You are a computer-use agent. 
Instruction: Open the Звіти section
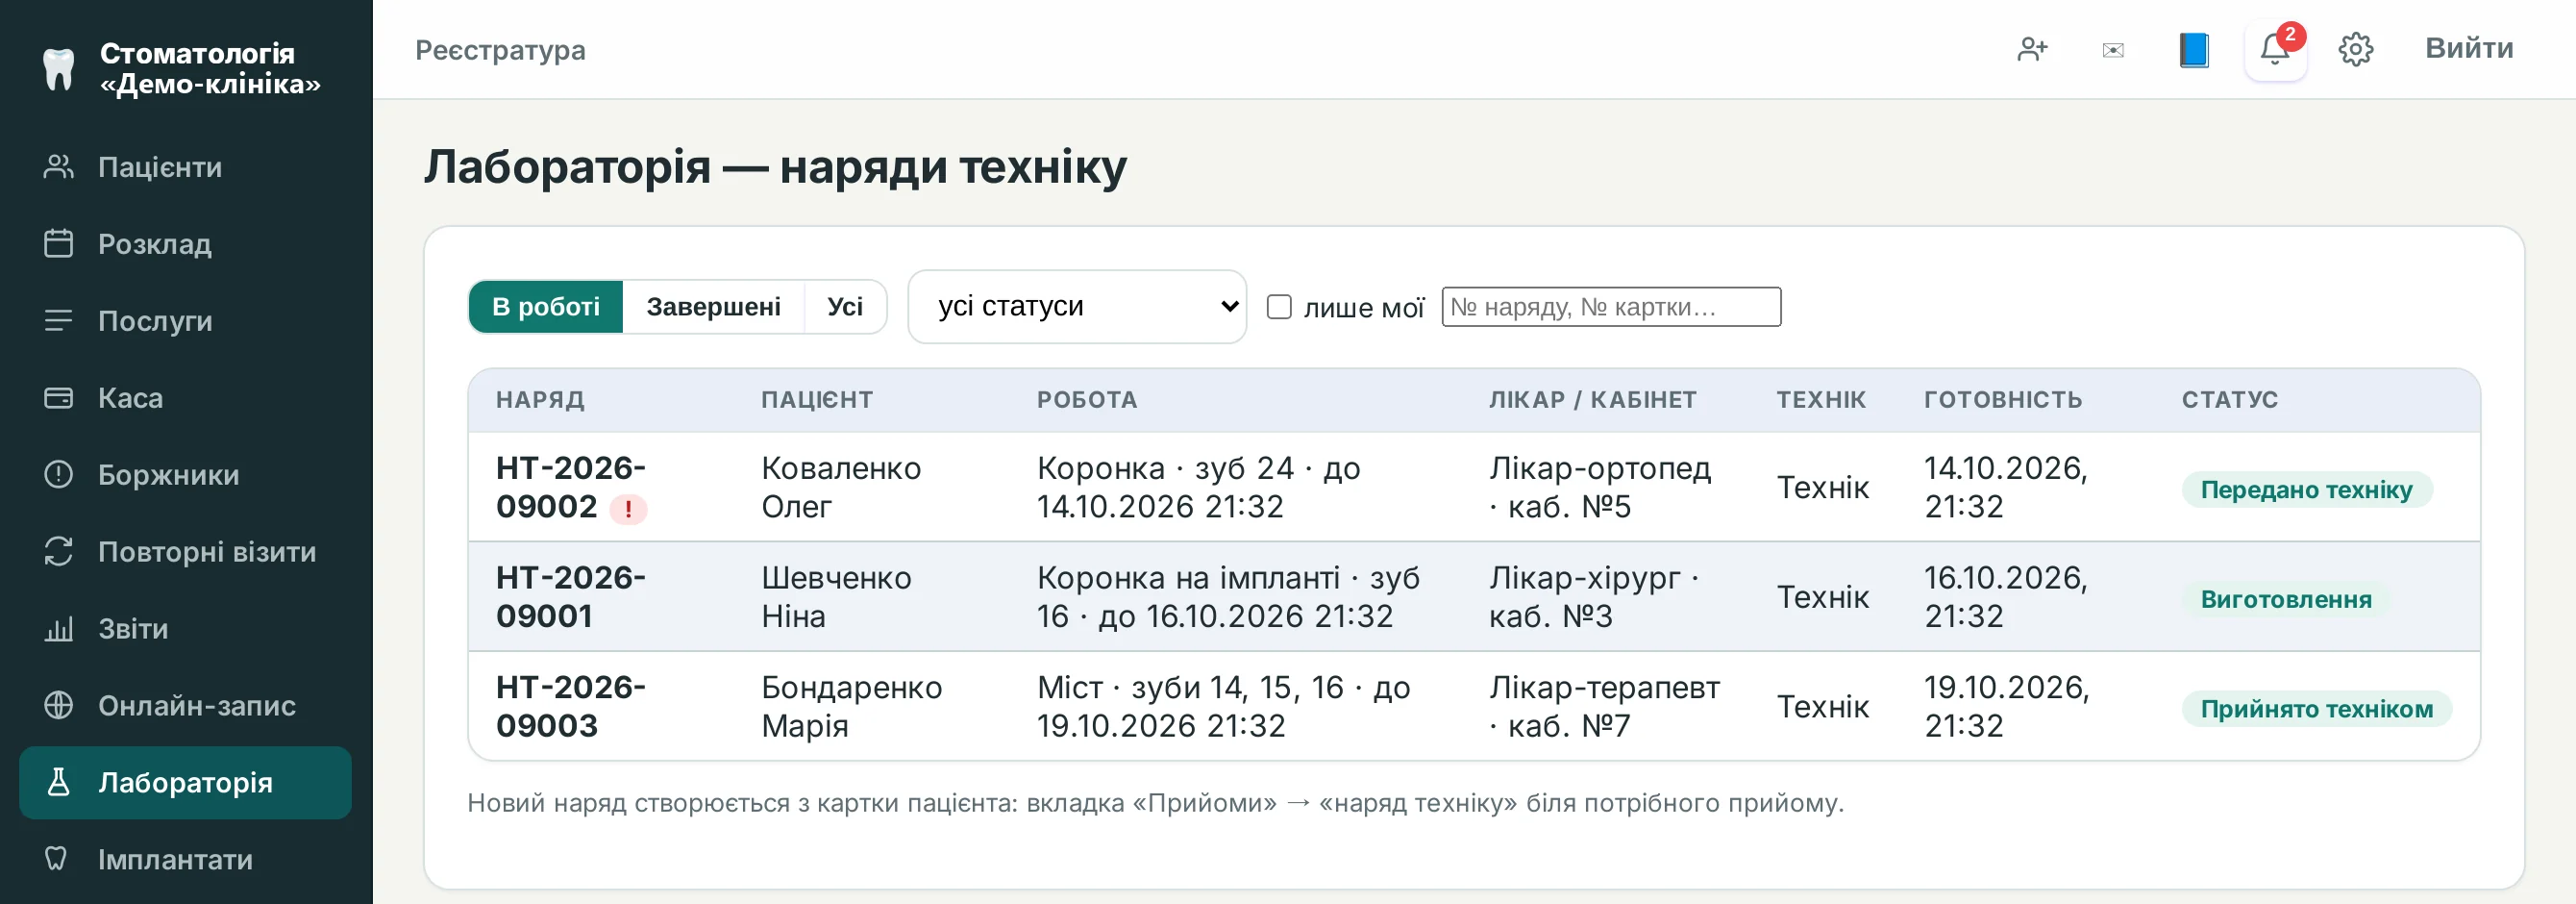tap(185, 629)
